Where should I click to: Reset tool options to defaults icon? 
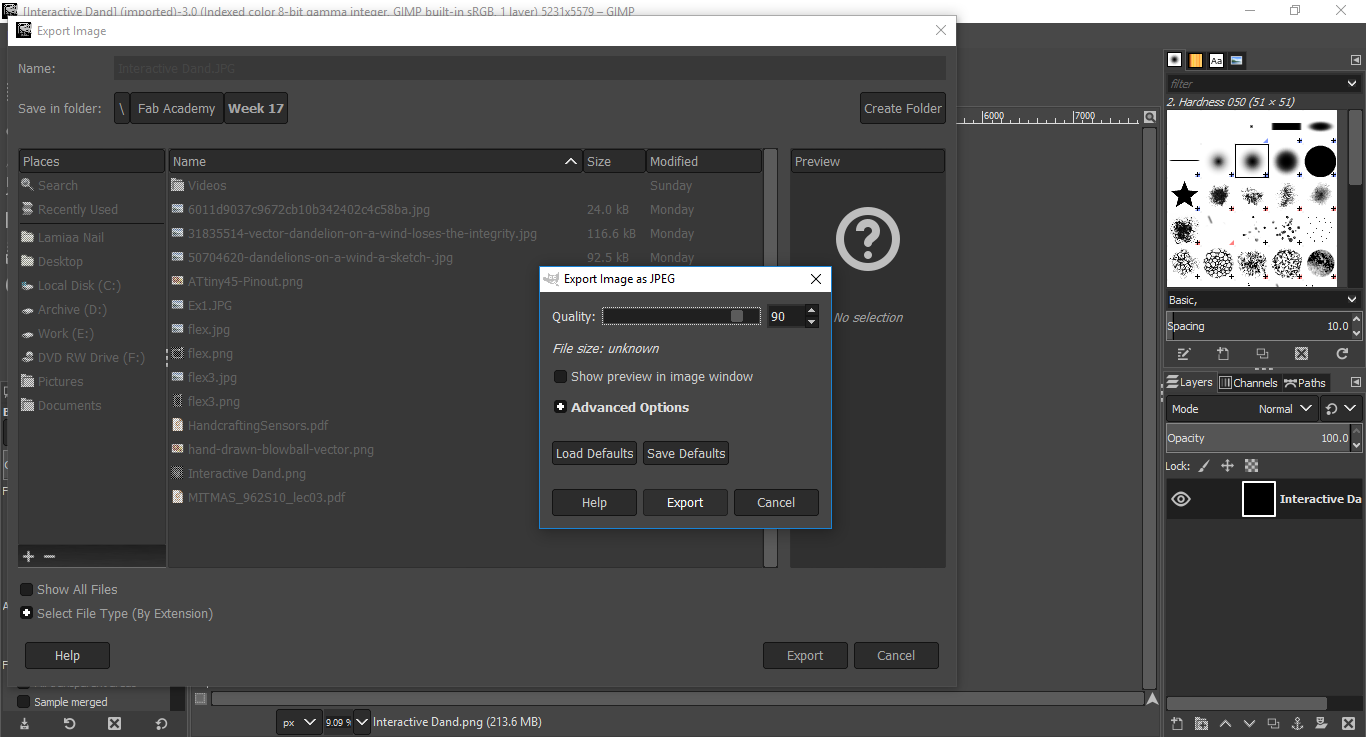pos(161,724)
